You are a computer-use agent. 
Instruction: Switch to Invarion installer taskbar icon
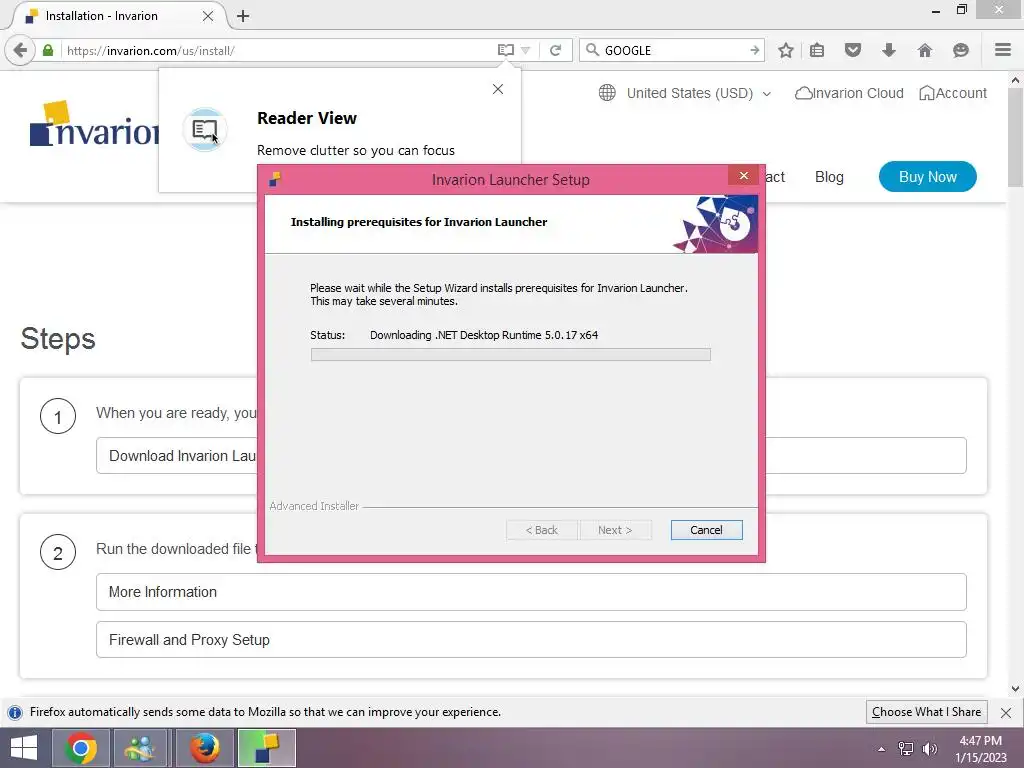(266, 748)
